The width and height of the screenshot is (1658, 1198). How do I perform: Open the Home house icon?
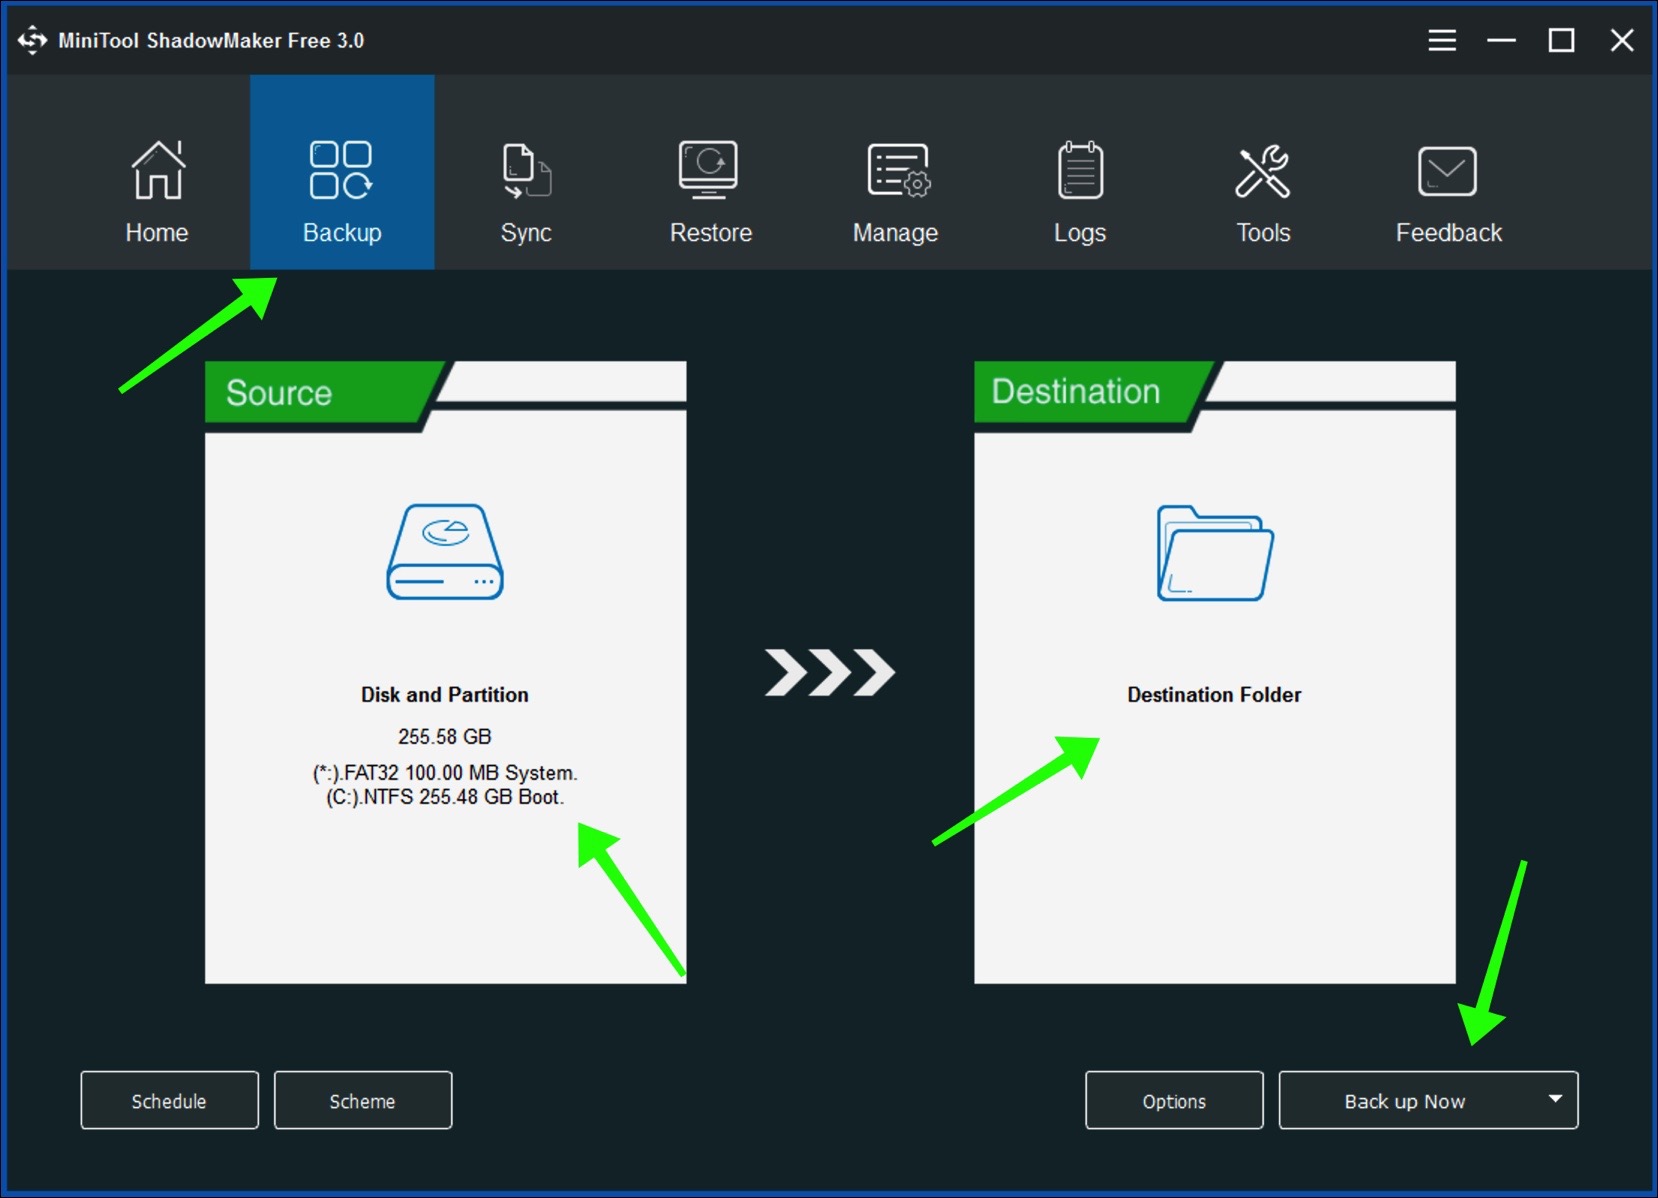(x=158, y=169)
